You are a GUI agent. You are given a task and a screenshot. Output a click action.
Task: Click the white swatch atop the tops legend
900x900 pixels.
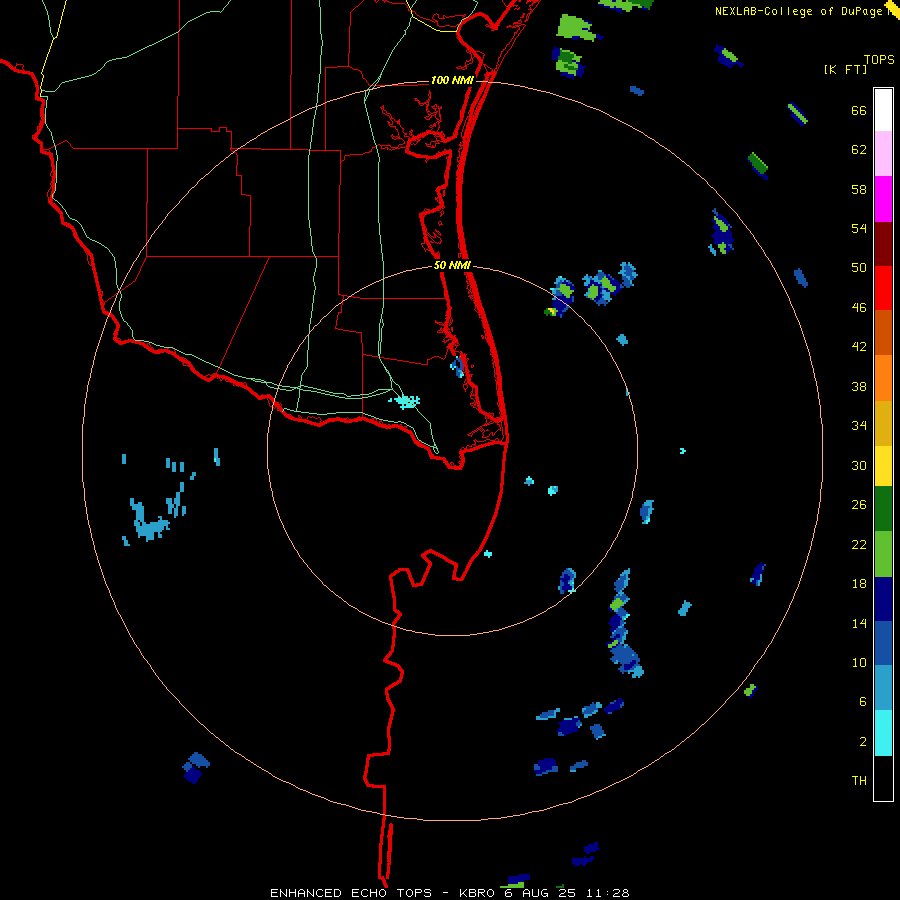883,110
